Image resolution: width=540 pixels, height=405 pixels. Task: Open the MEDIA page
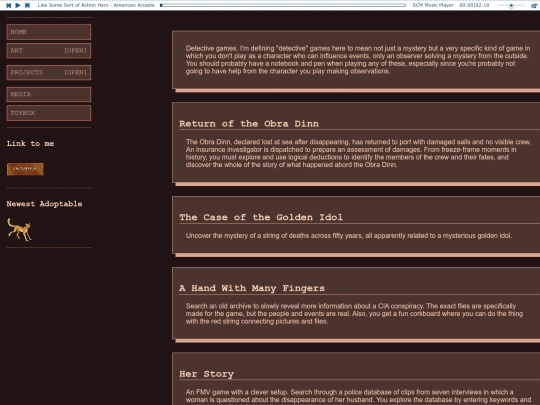coord(49,94)
